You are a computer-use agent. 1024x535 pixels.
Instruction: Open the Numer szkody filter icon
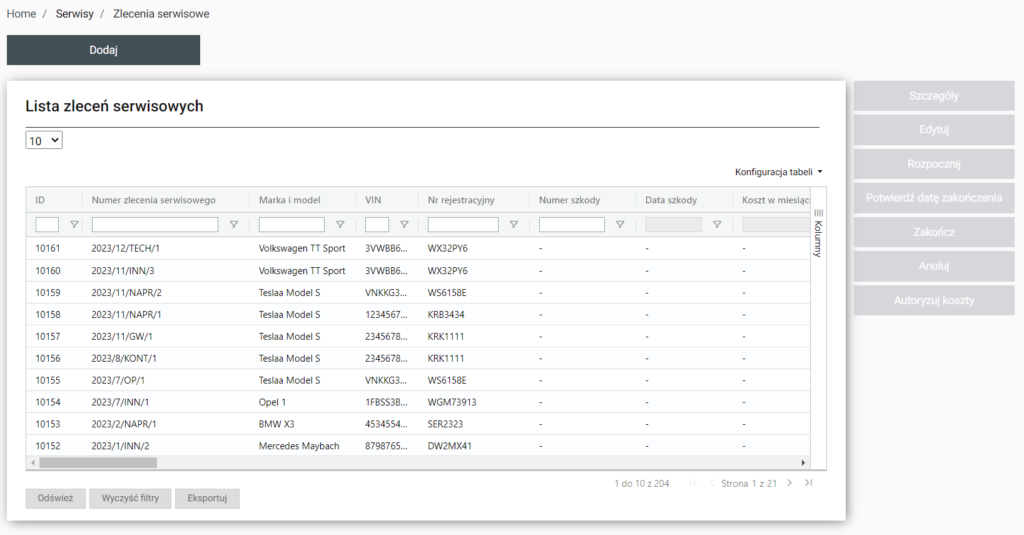click(x=620, y=225)
